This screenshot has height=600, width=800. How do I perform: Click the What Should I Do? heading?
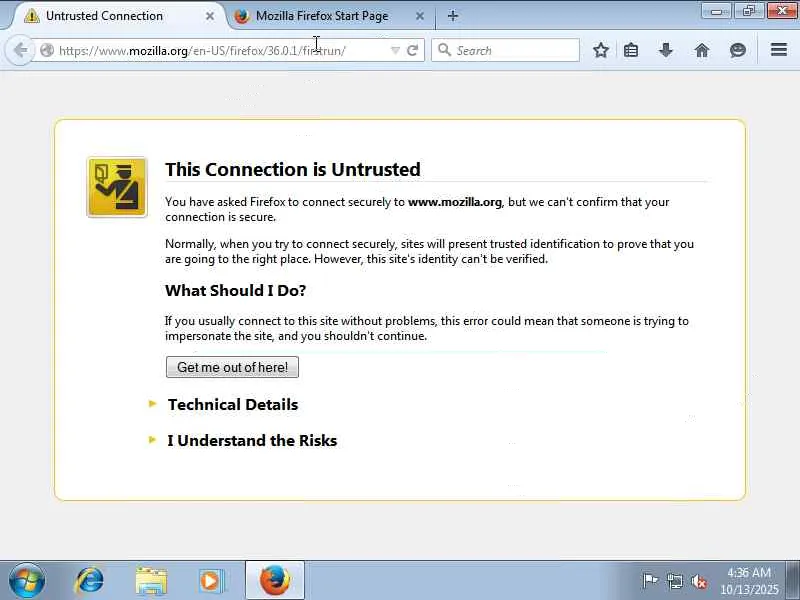click(235, 290)
